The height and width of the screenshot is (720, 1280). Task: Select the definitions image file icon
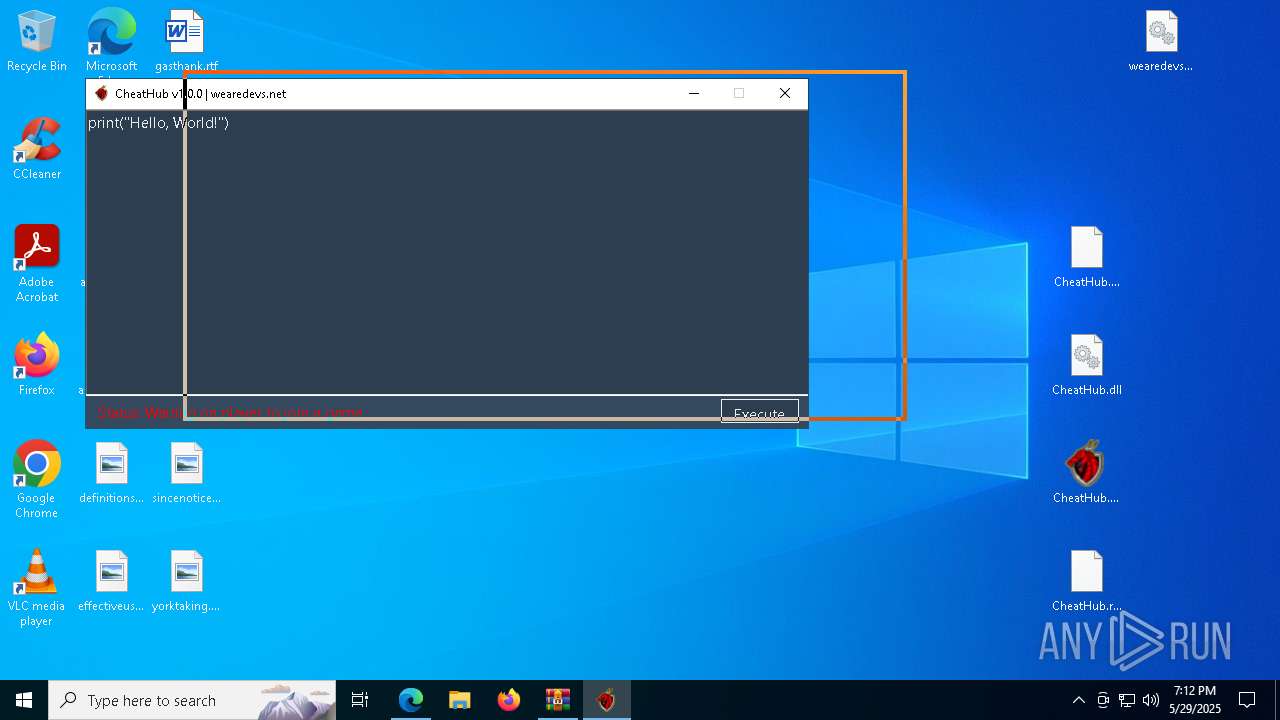(112, 473)
